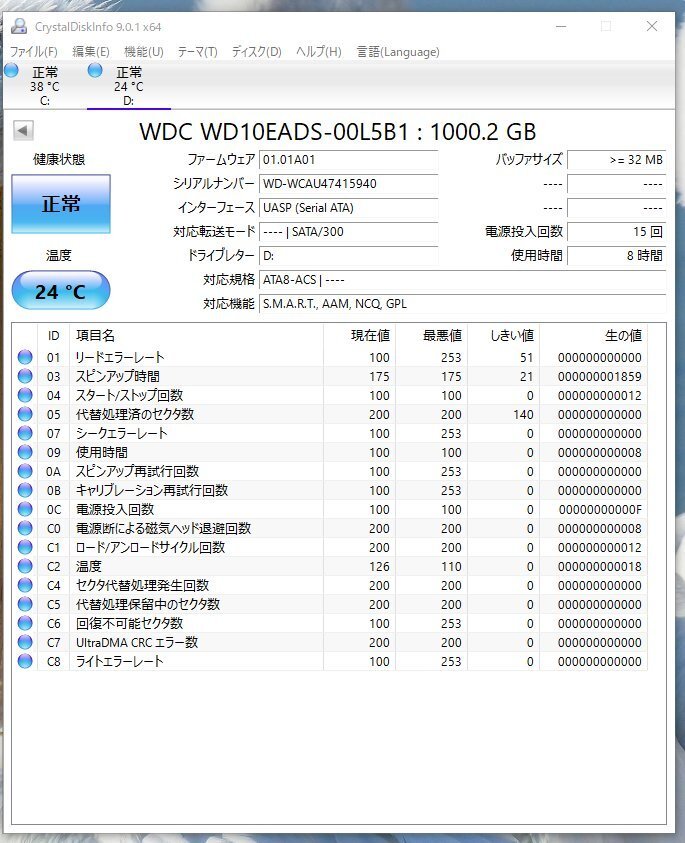
Task: Click status orb for キャリブレーション再試行回数 row
Action: 25,490
